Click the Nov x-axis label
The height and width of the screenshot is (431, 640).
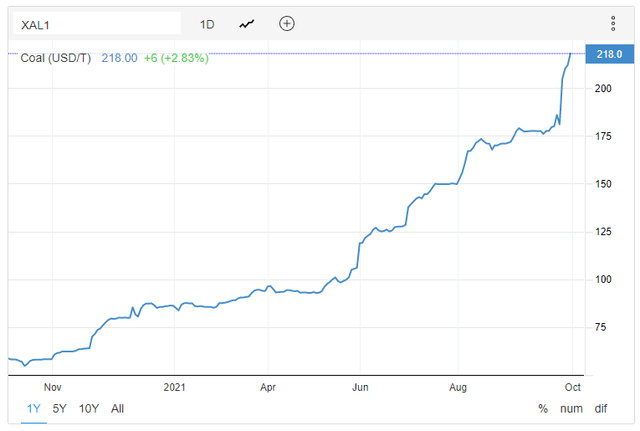53,387
